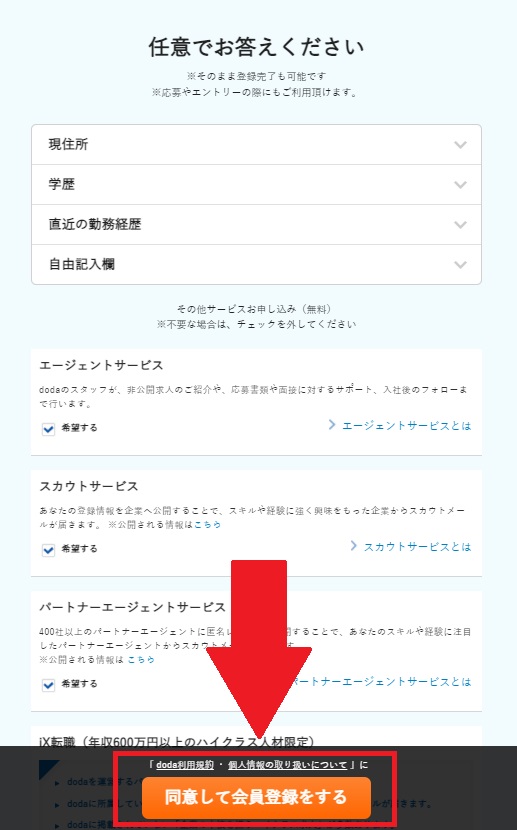
Task: Expand the 自由記入欄 section chevron
Action: (x=460, y=265)
